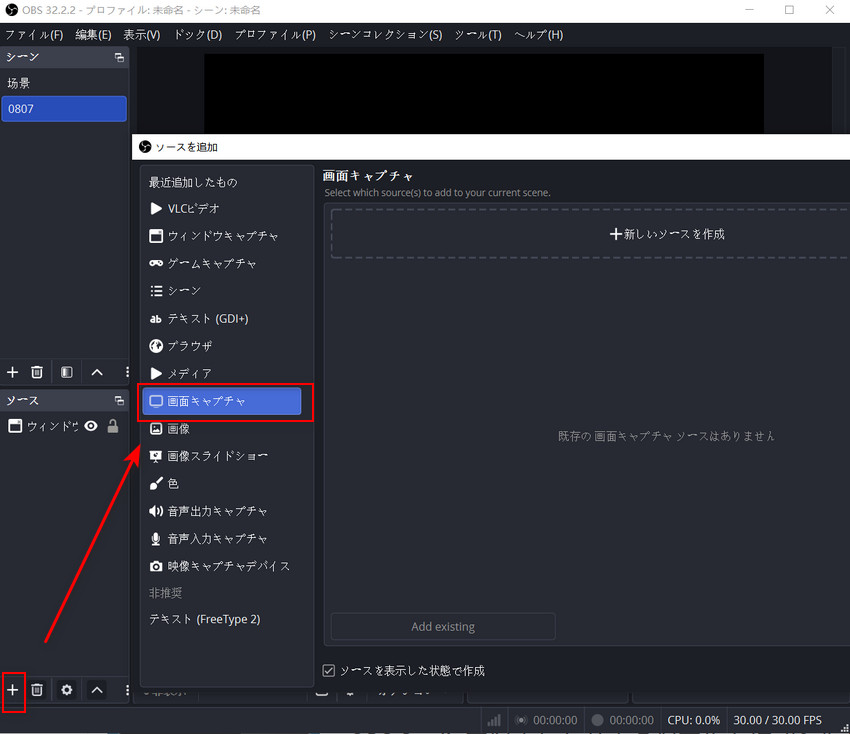
Task: Remove selected source with trash icon
Action: 37,690
